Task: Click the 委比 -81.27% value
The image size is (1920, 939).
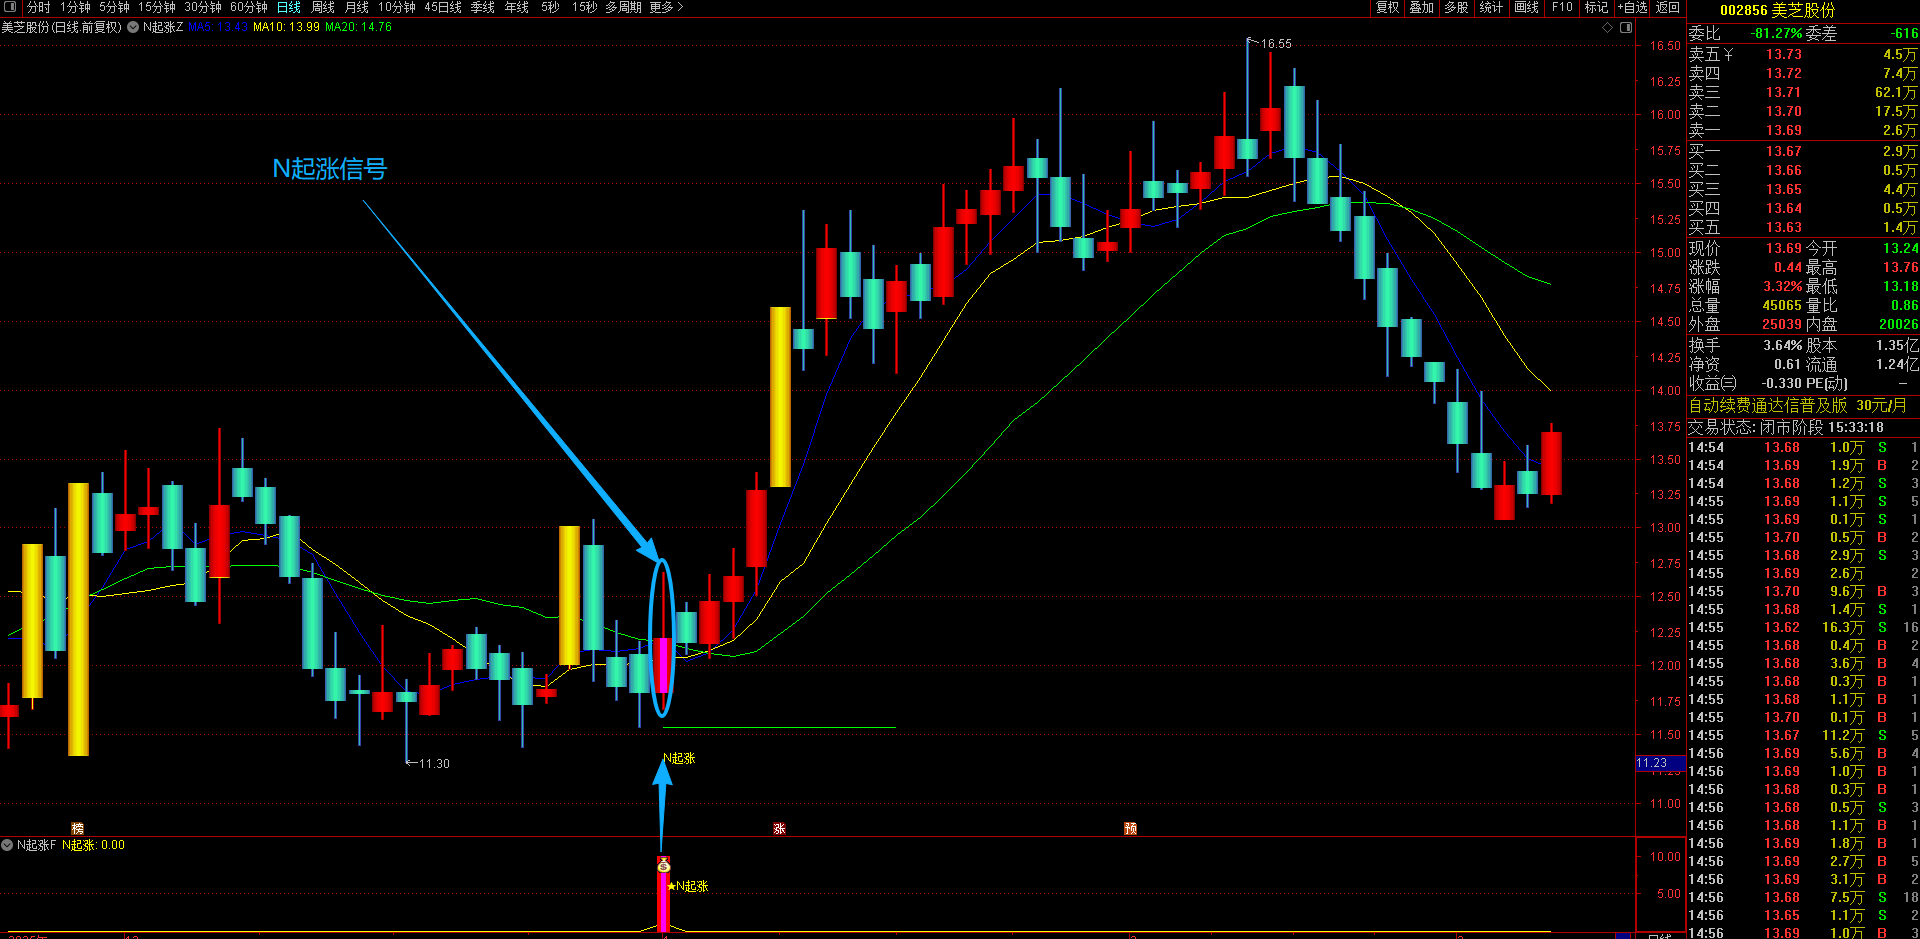Action: pyautogui.click(x=1776, y=33)
